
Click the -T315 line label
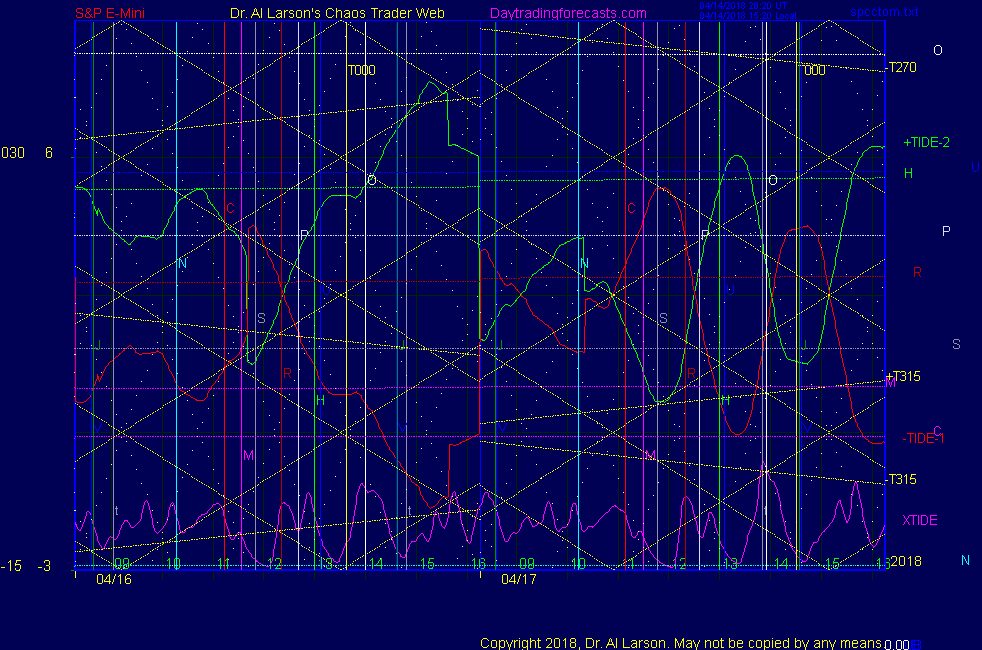(x=902, y=479)
